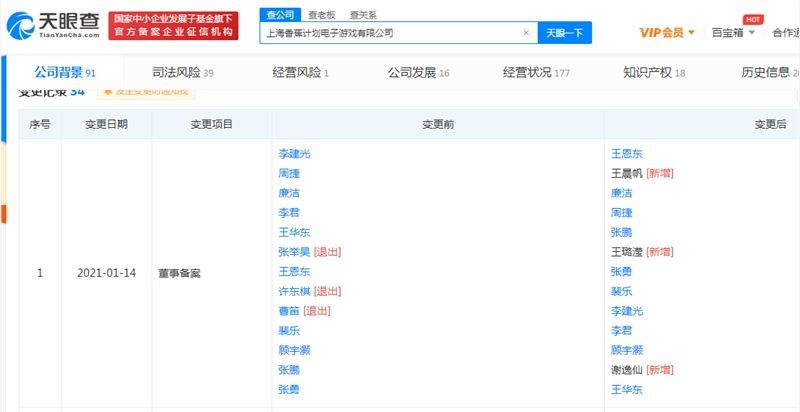Click 李君 in the 变更后 column
The width and height of the screenshot is (800, 412).
621,330
